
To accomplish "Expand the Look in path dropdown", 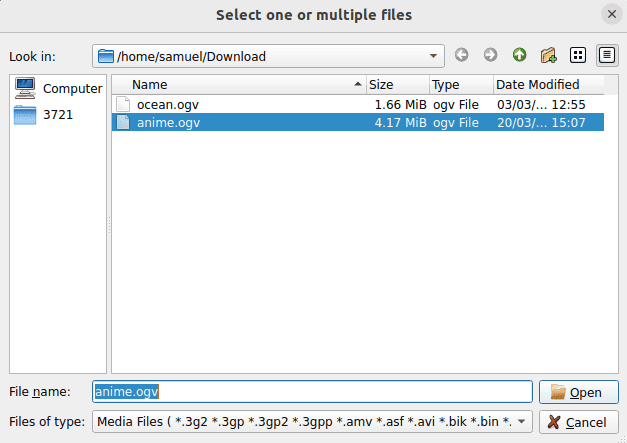I will click(x=434, y=56).
